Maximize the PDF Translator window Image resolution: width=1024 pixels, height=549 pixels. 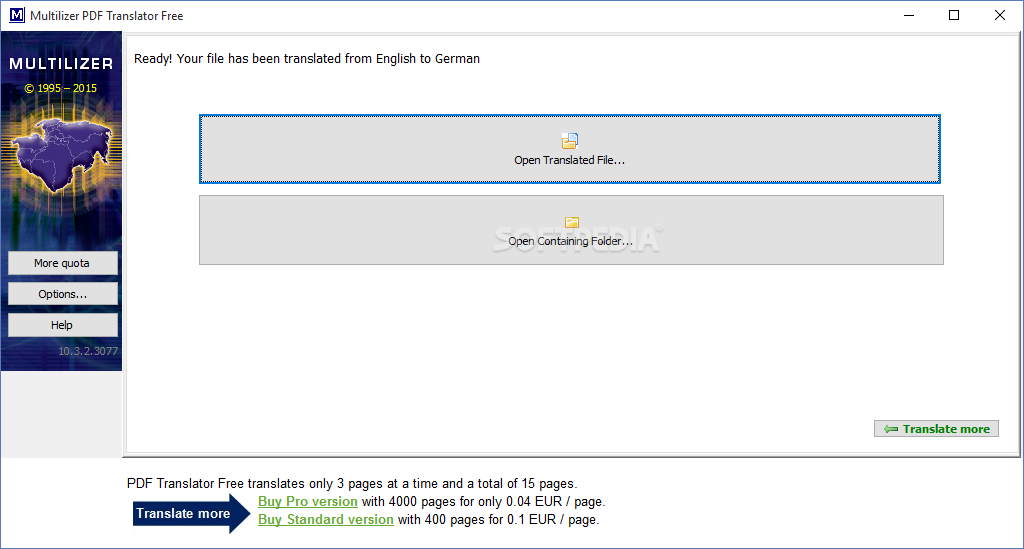[x=954, y=15]
